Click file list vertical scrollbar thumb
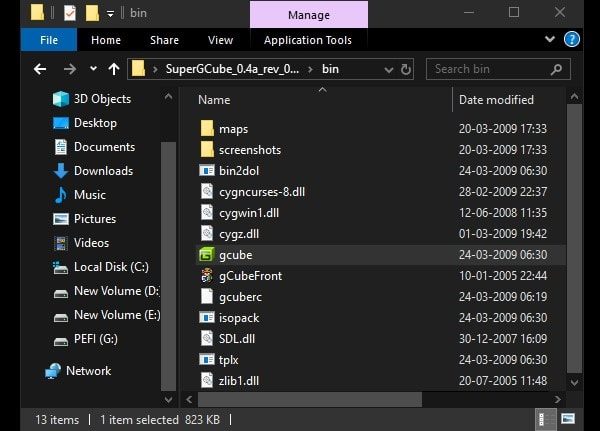Image resolution: width=600 pixels, height=431 pixels. pyautogui.click(x=574, y=238)
